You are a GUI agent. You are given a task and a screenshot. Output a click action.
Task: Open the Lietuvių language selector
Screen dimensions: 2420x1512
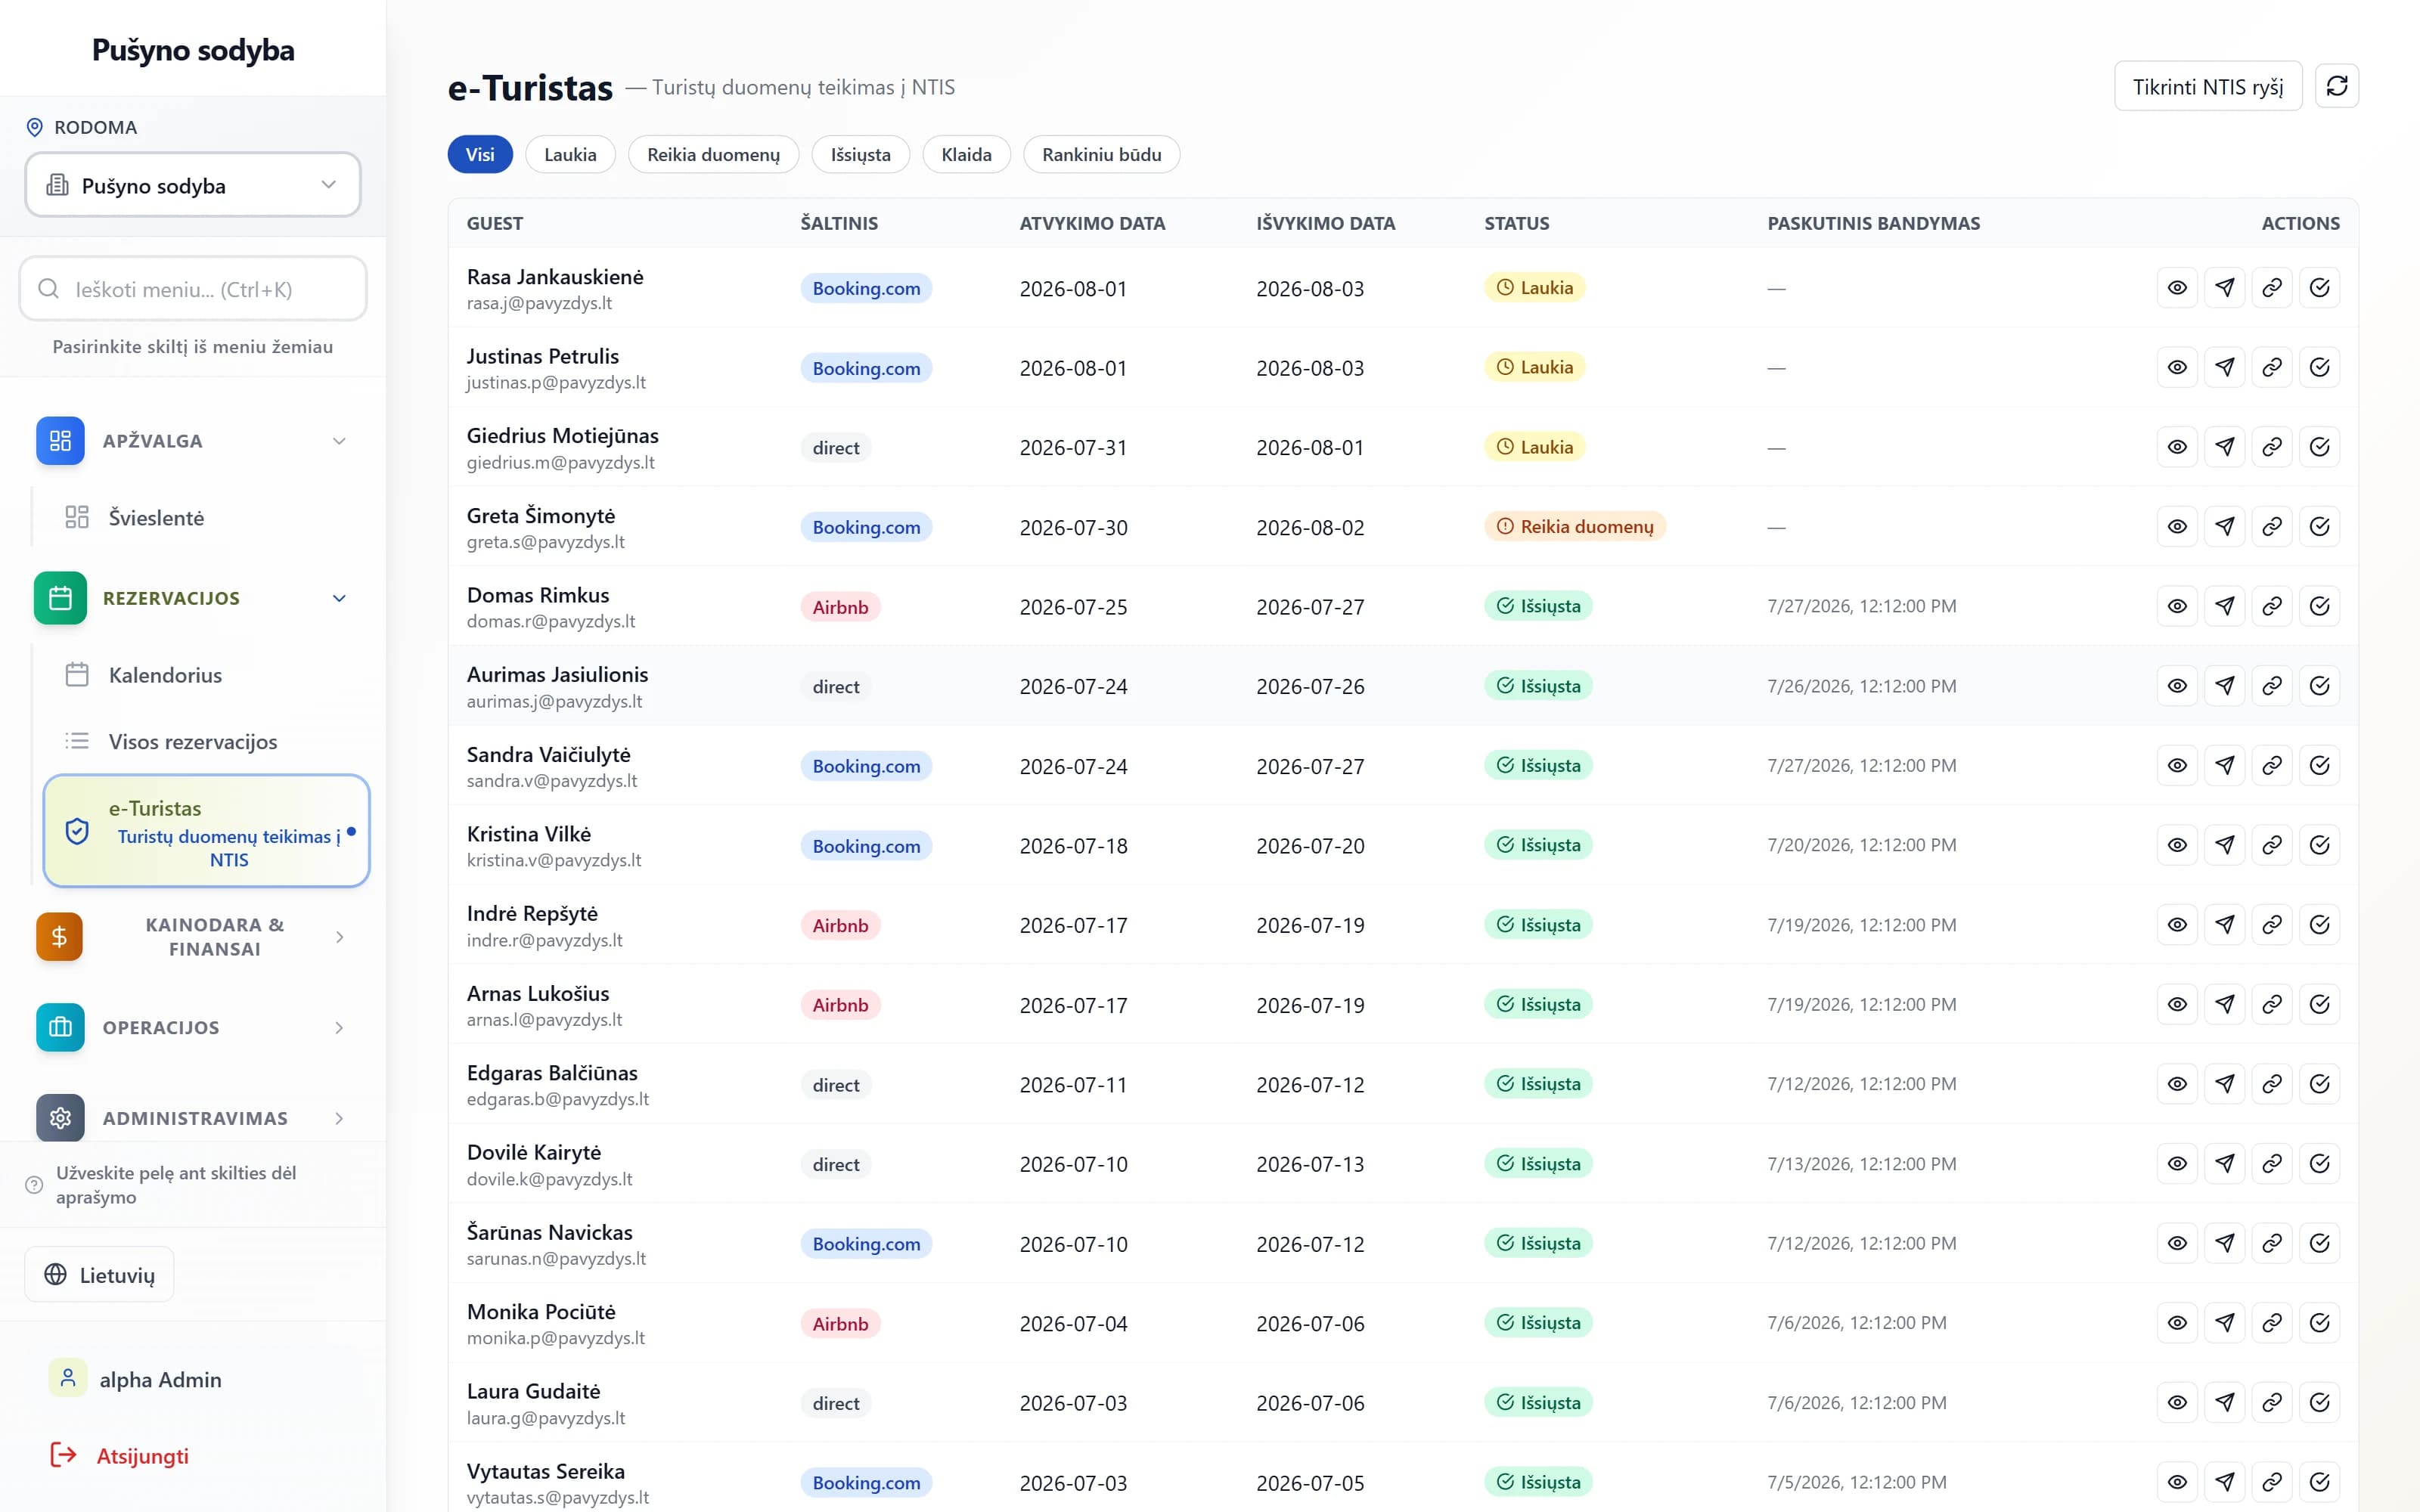pyautogui.click(x=99, y=1274)
